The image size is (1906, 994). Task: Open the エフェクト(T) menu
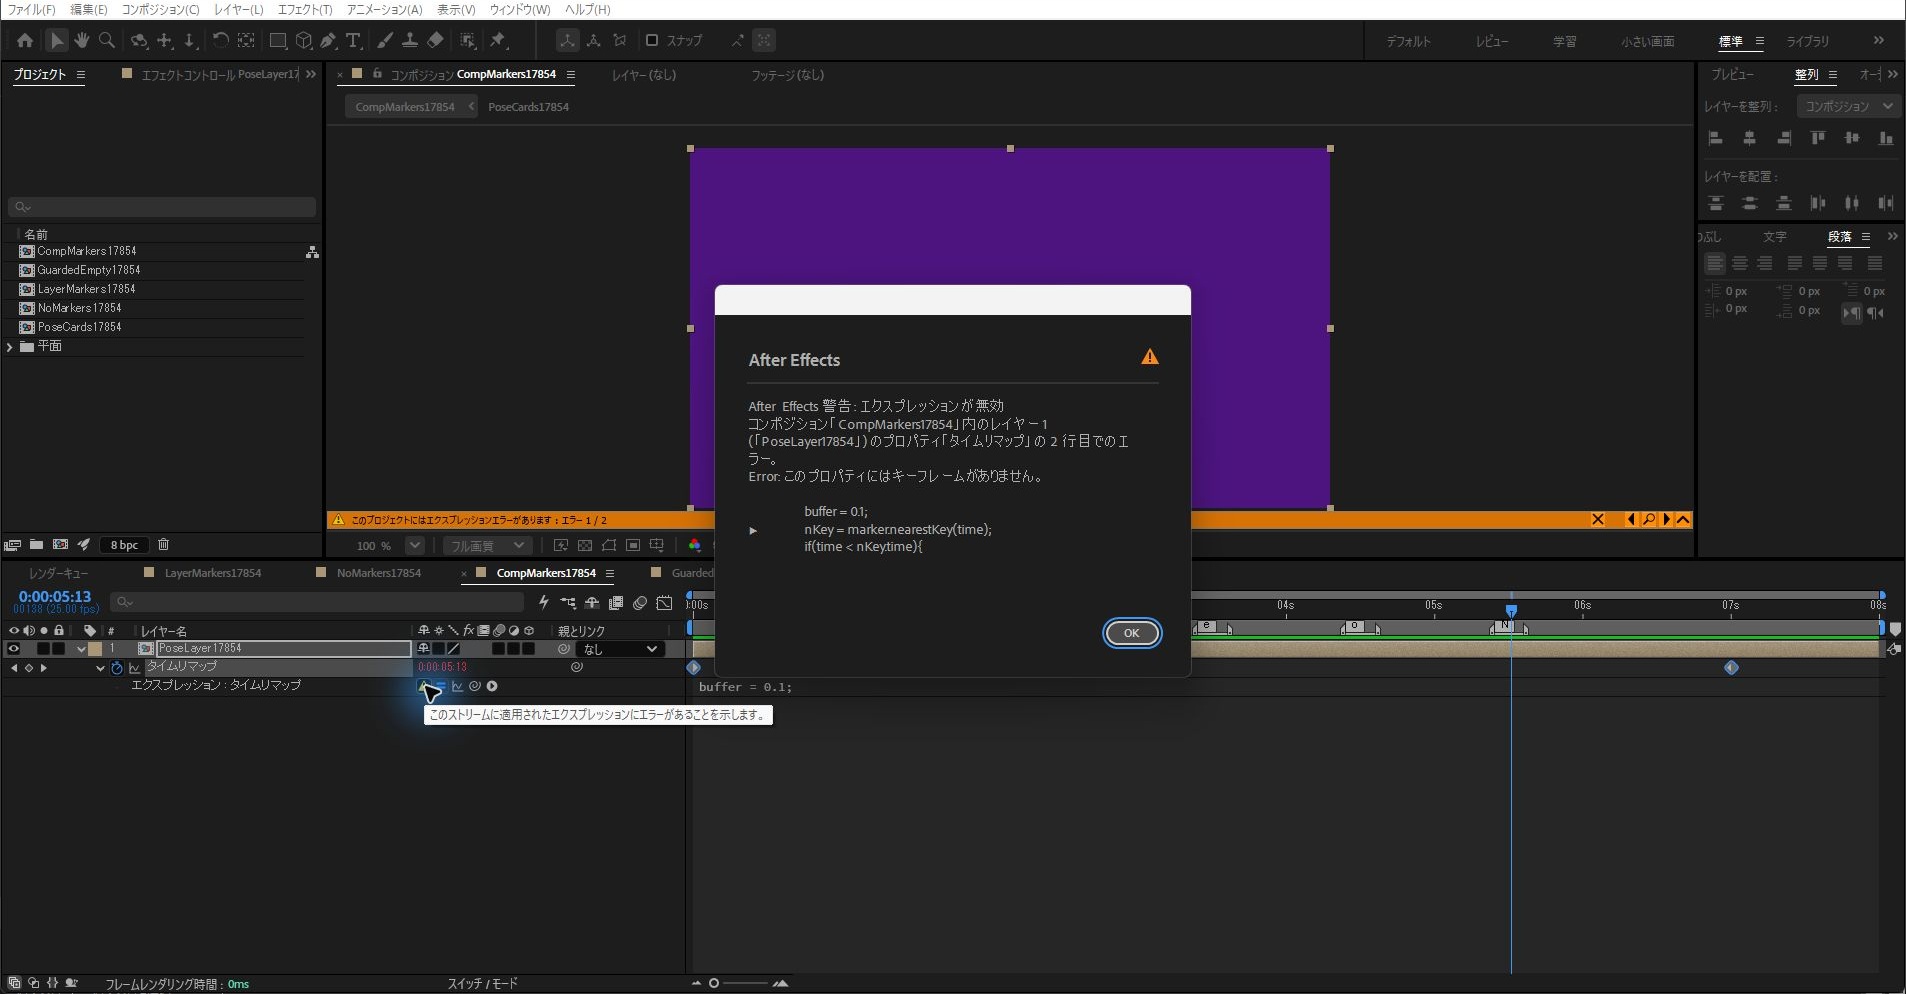click(305, 9)
